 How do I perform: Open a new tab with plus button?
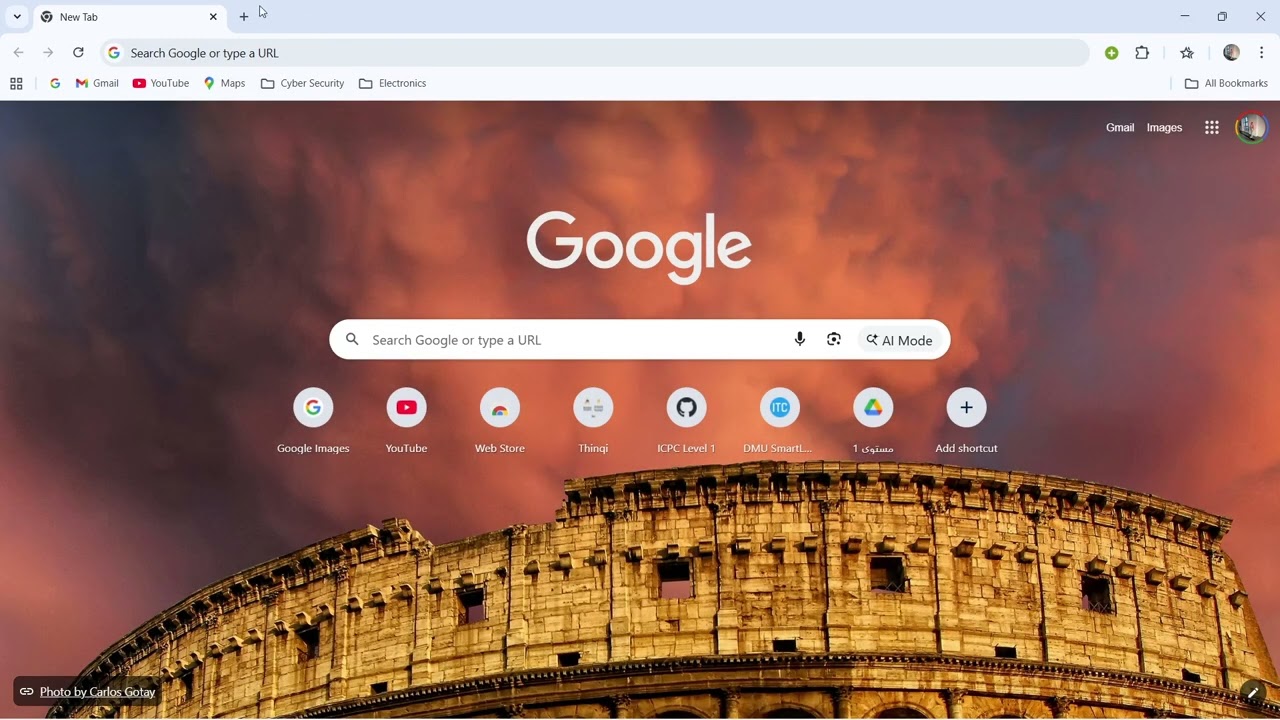pyautogui.click(x=244, y=17)
